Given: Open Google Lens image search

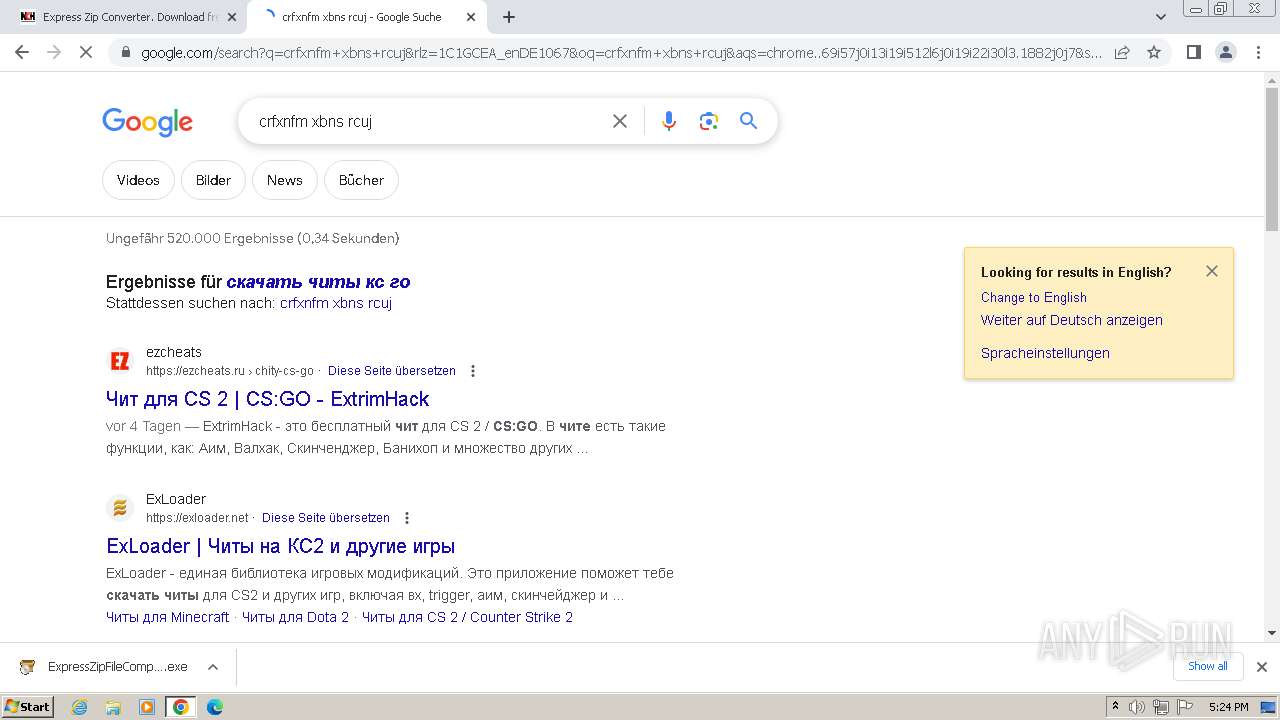Looking at the screenshot, I should [709, 121].
